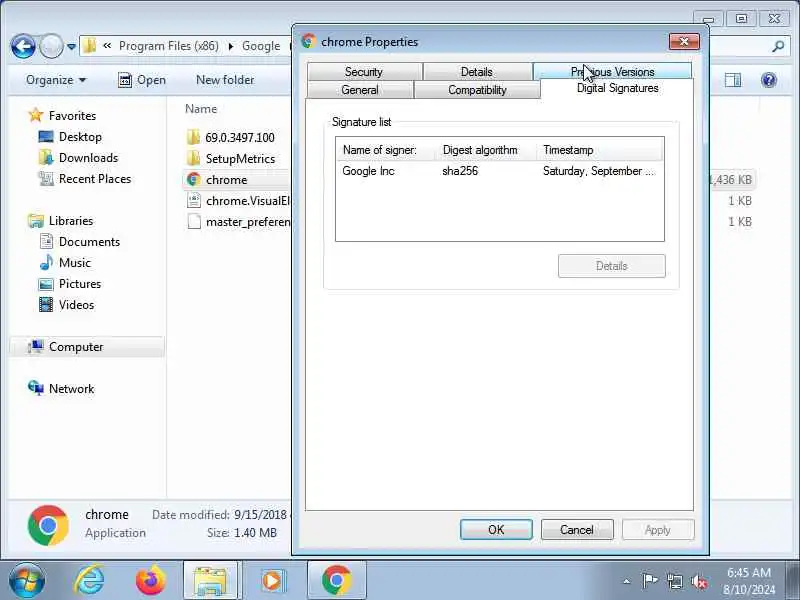Launch Firefox from the taskbar
The height and width of the screenshot is (600, 800).
click(151, 581)
